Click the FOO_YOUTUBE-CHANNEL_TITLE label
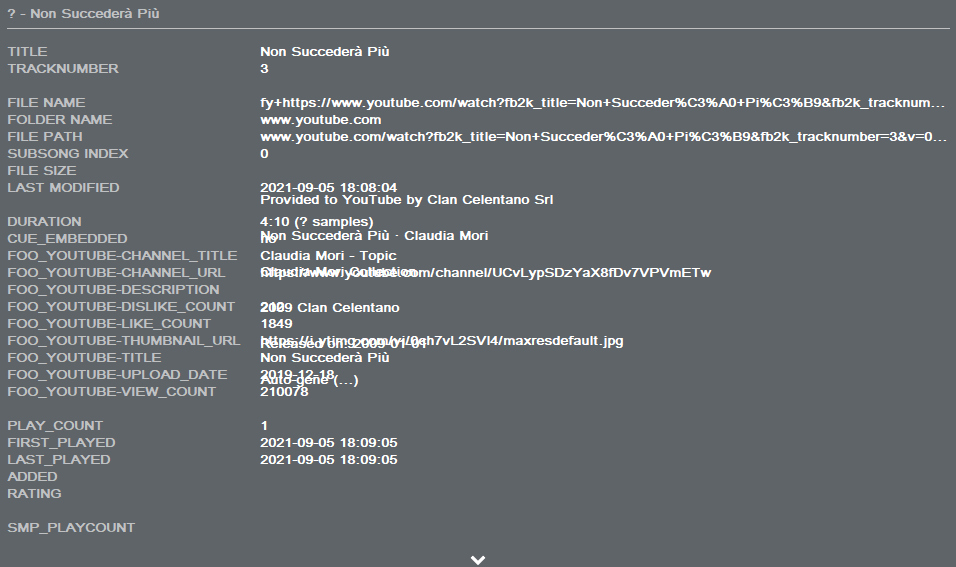Screen dimensions: 956x567 point(122,255)
